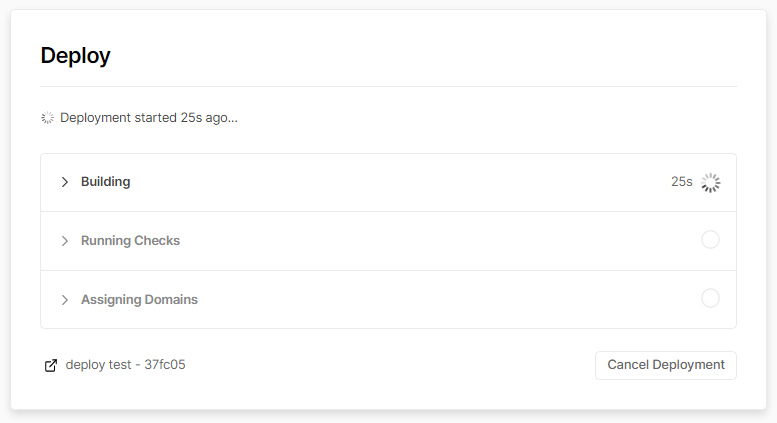Expand the Building step chevron
777x423 pixels.
coord(65,182)
